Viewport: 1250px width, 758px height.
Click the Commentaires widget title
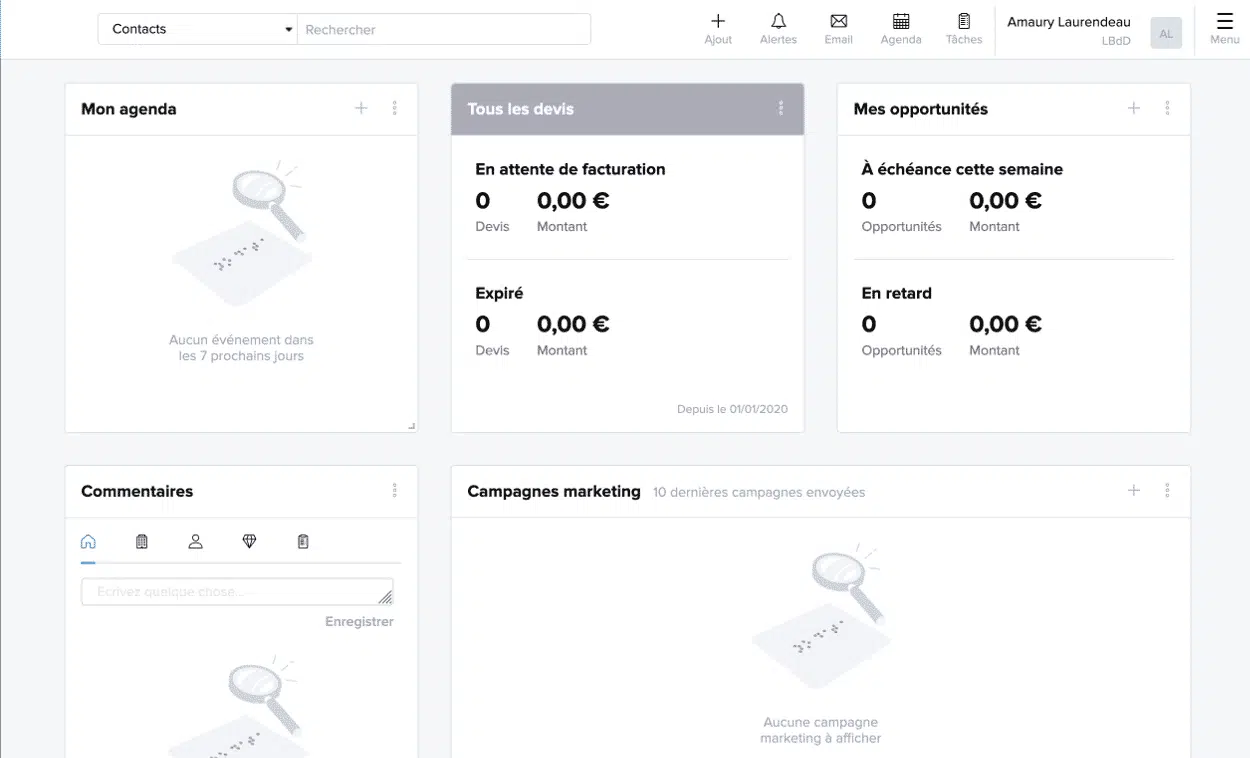(x=137, y=491)
